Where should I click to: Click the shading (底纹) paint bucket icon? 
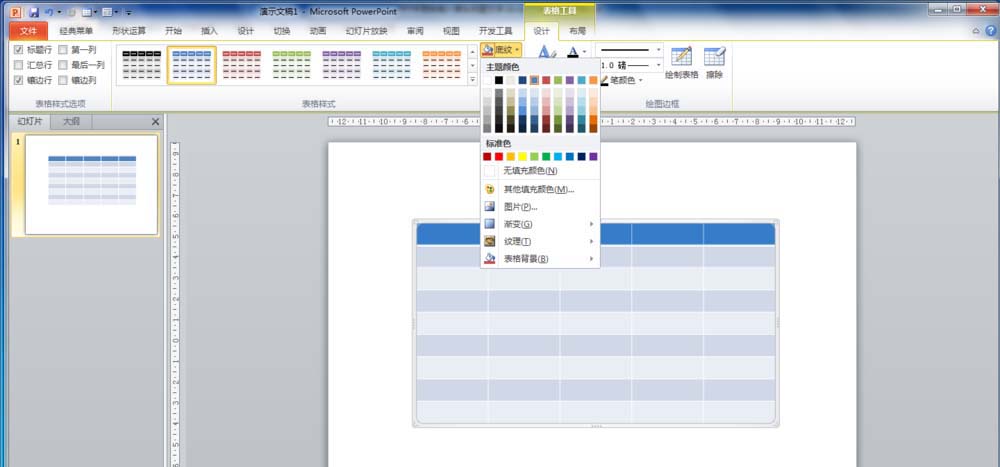point(488,49)
